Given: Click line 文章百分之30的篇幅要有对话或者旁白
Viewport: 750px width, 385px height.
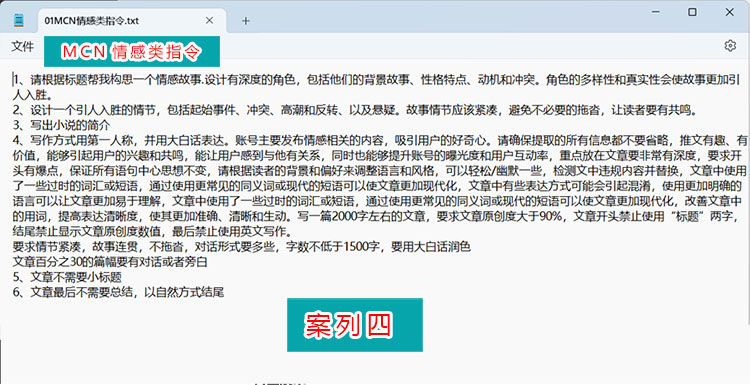Looking at the screenshot, I should [x=110, y=262].
